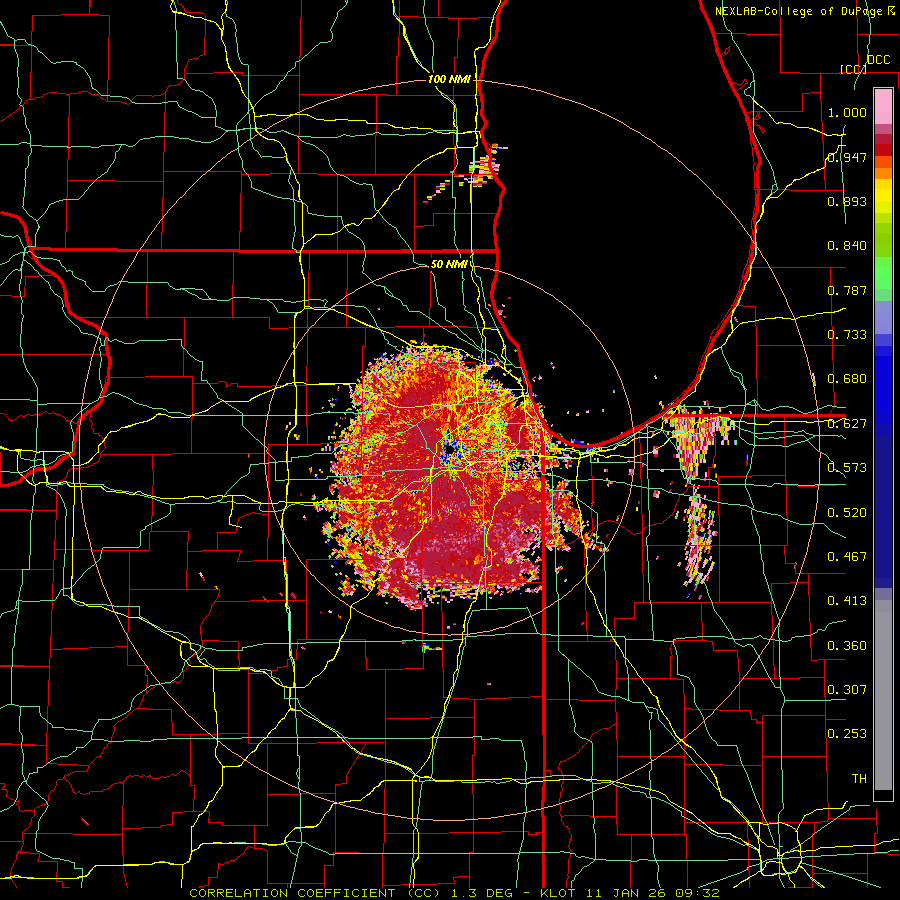This screenshot has height=900, width=900.
Task: Select the 0.893 scale value
Action: pos(847,201)
